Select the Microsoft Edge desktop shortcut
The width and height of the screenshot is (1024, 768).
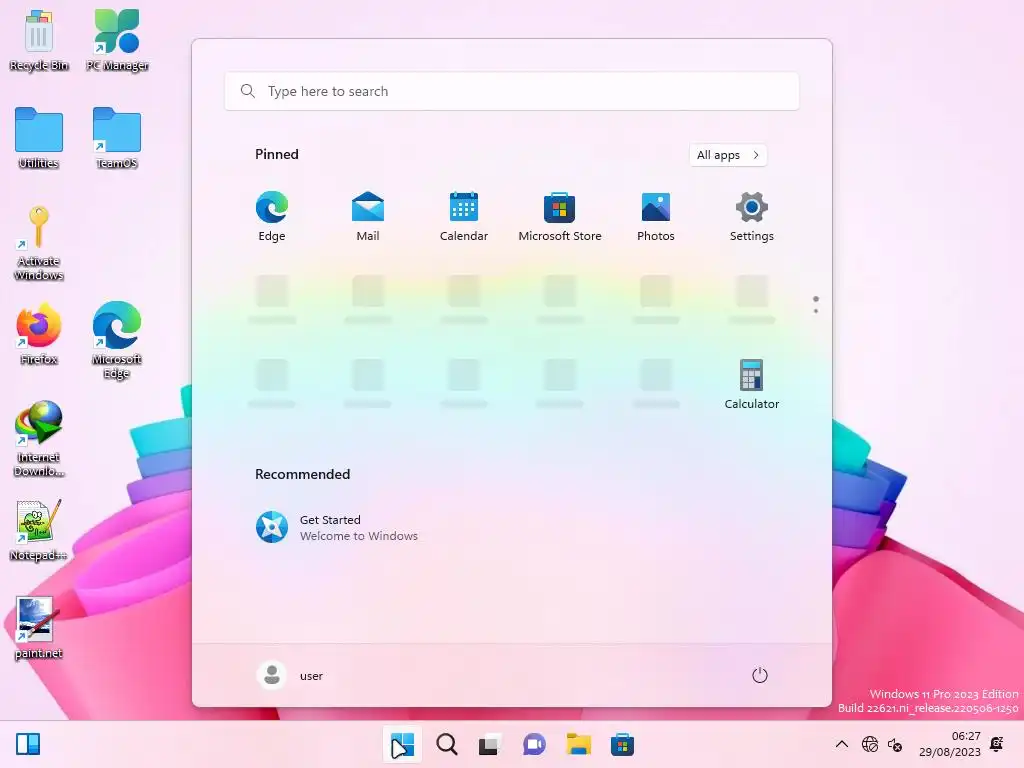coord(117,340)
